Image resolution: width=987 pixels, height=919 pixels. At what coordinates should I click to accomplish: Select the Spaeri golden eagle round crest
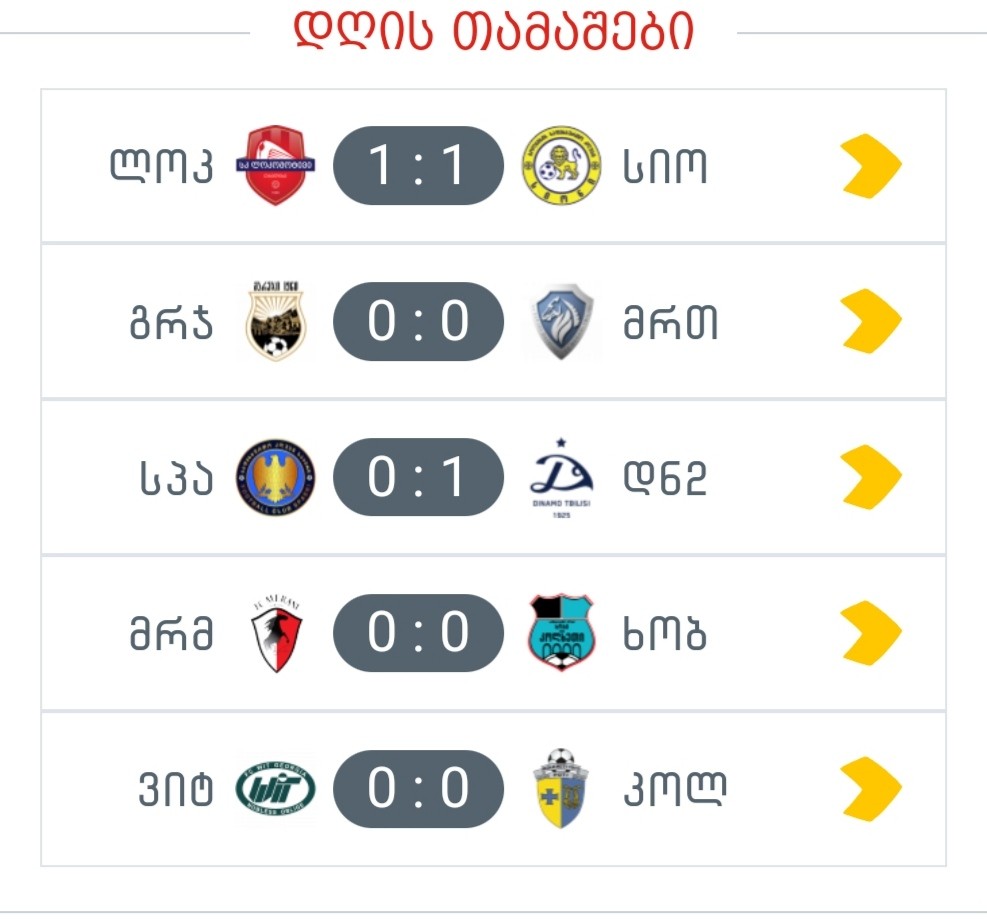[276, 476]
